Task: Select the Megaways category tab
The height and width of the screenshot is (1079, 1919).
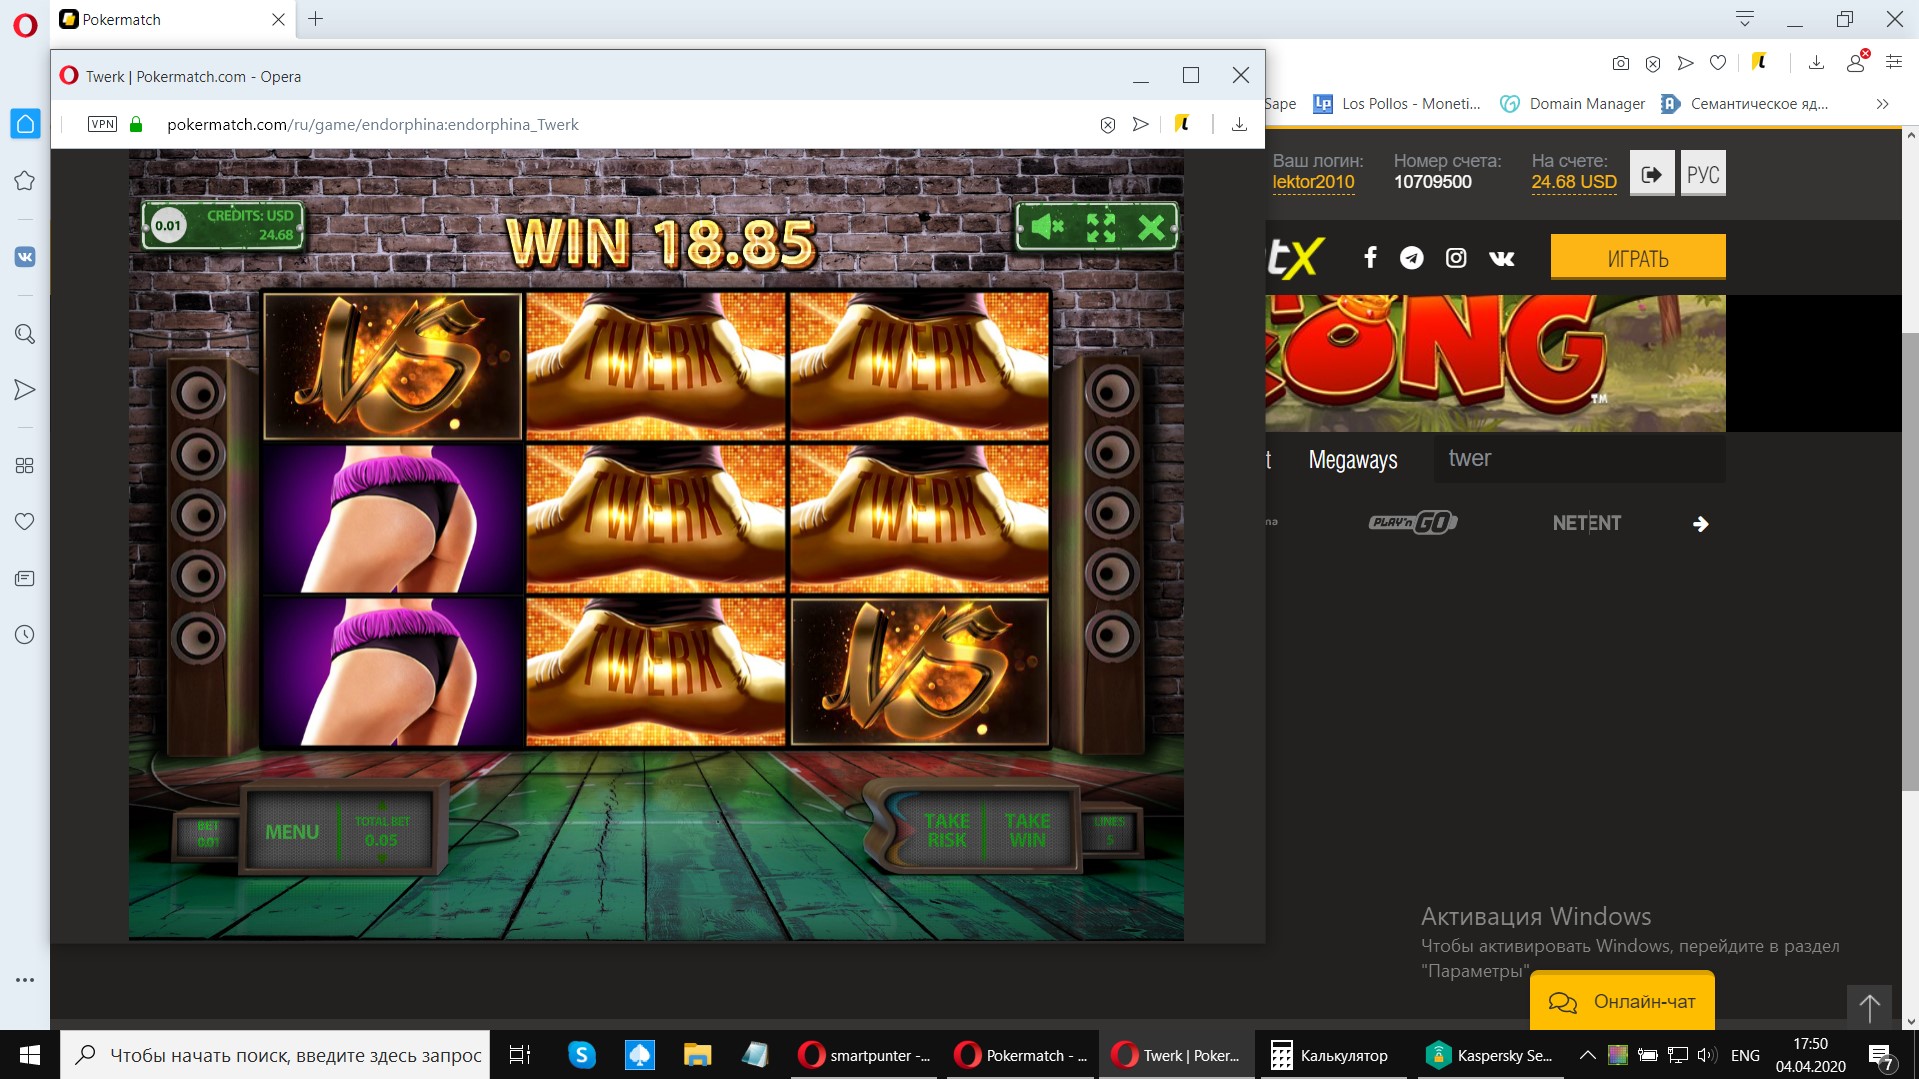Action: [x=1352, y=460]
